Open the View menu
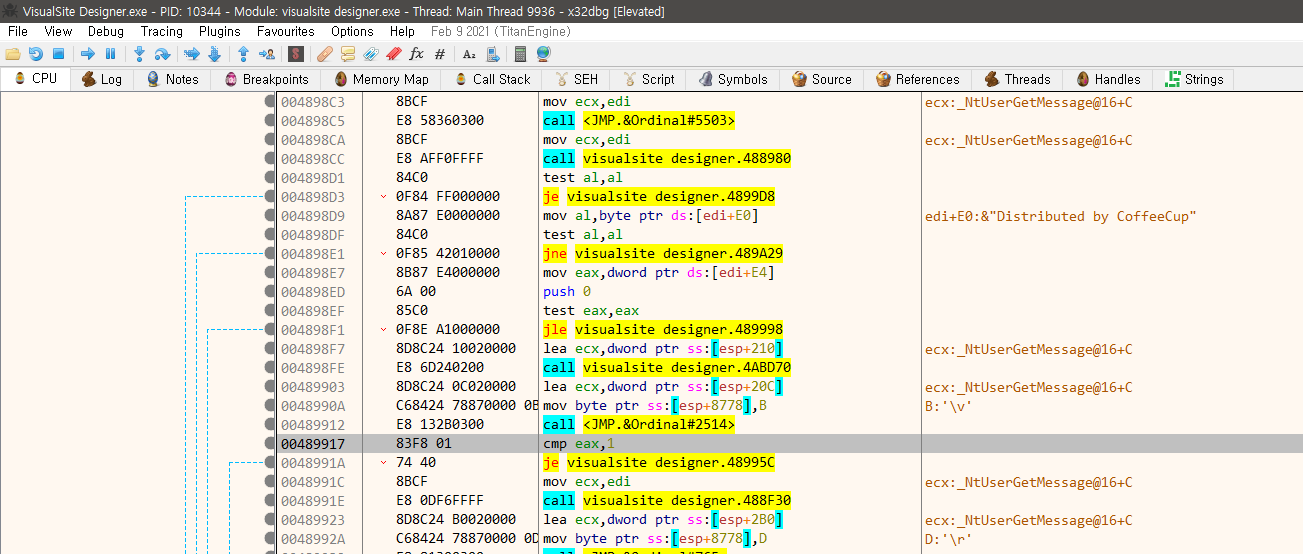The width and height of the screenshot is (1303, 554). pyautogui.click(x=58, y=31)
